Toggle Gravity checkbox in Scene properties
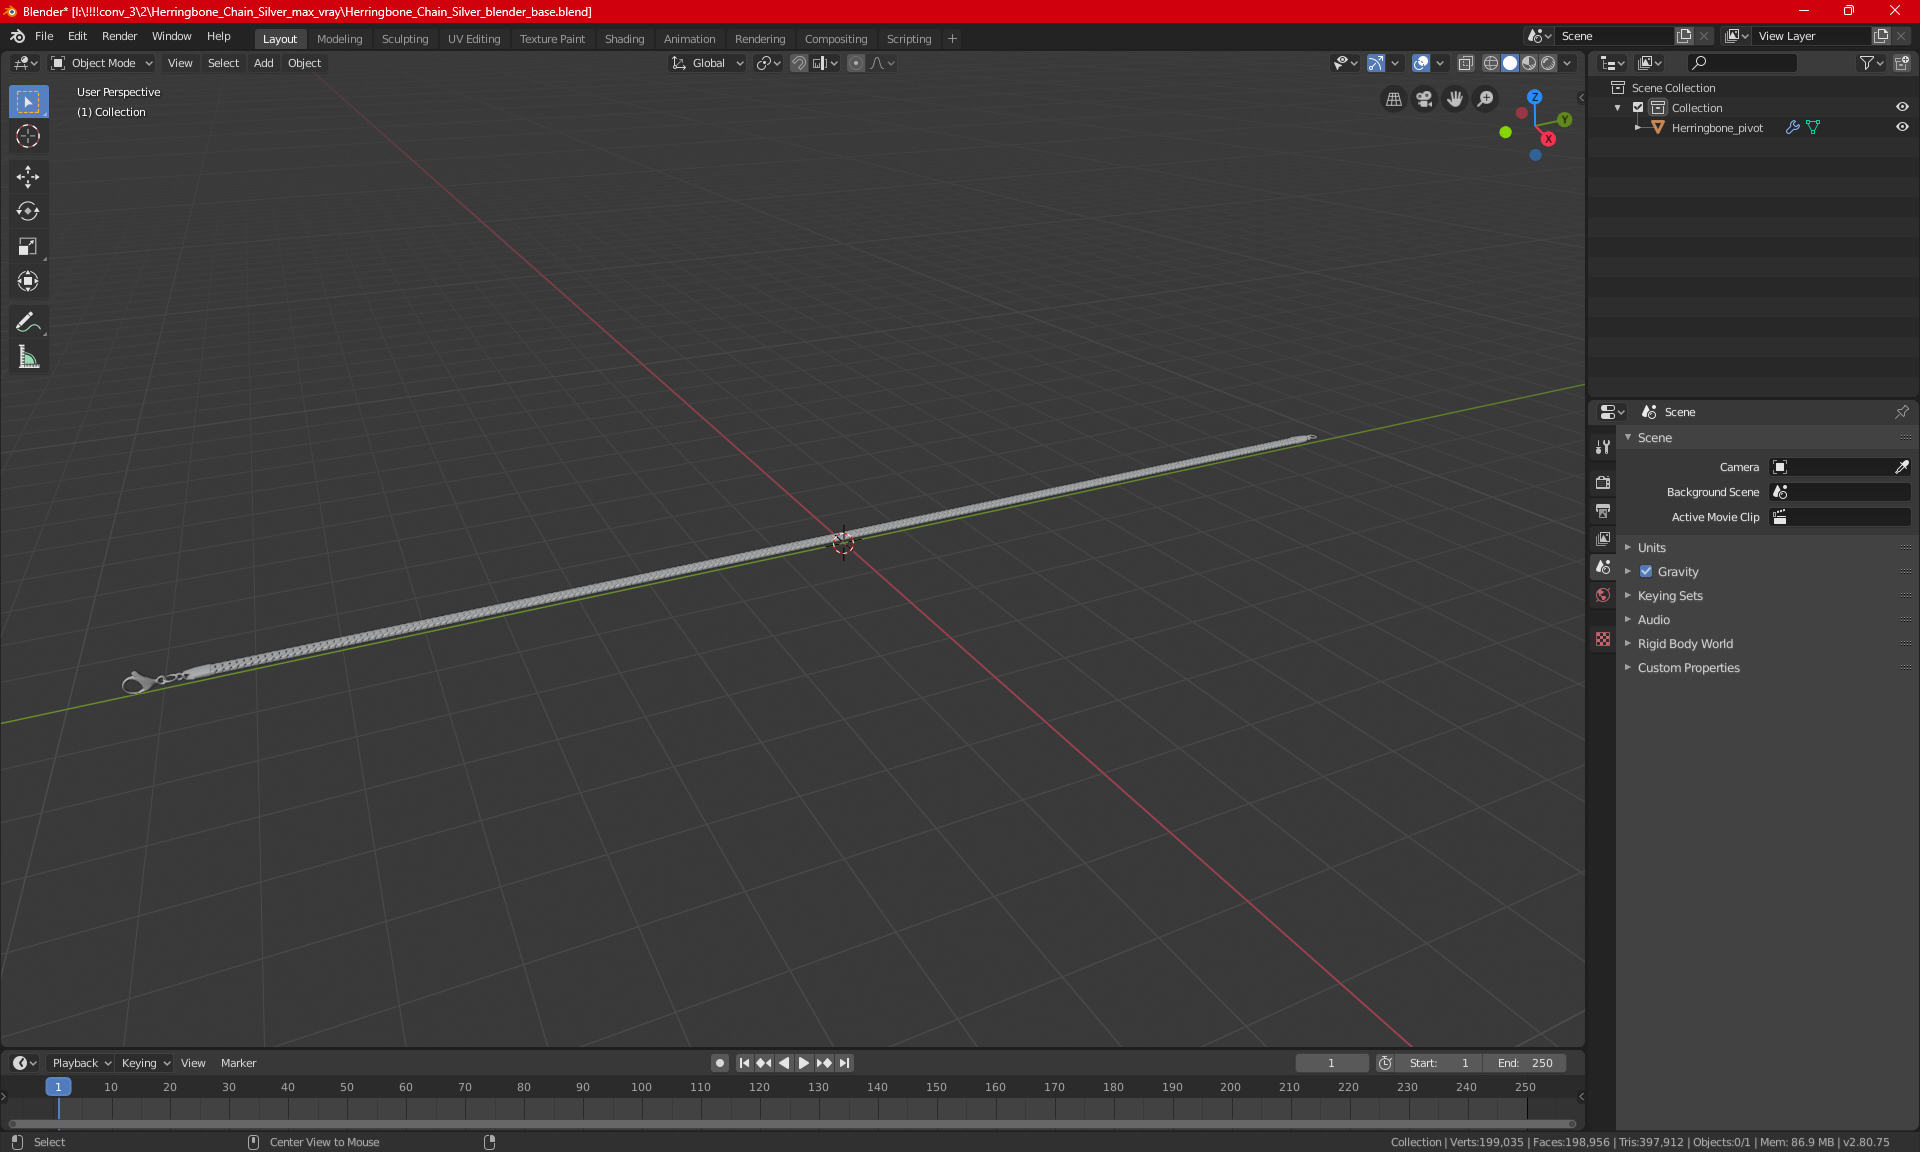Viewport: 1920px width, 1152px height. [1646, 571]
